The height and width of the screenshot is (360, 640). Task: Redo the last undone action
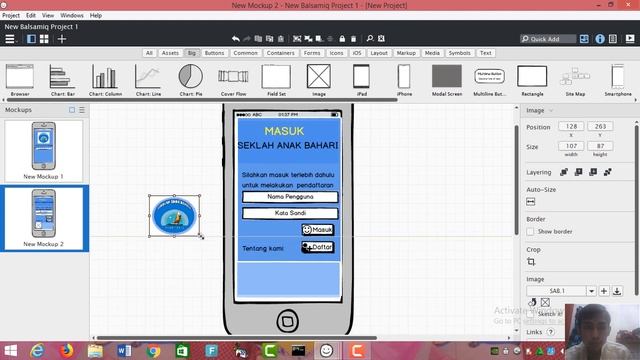[x=247, y=38]
